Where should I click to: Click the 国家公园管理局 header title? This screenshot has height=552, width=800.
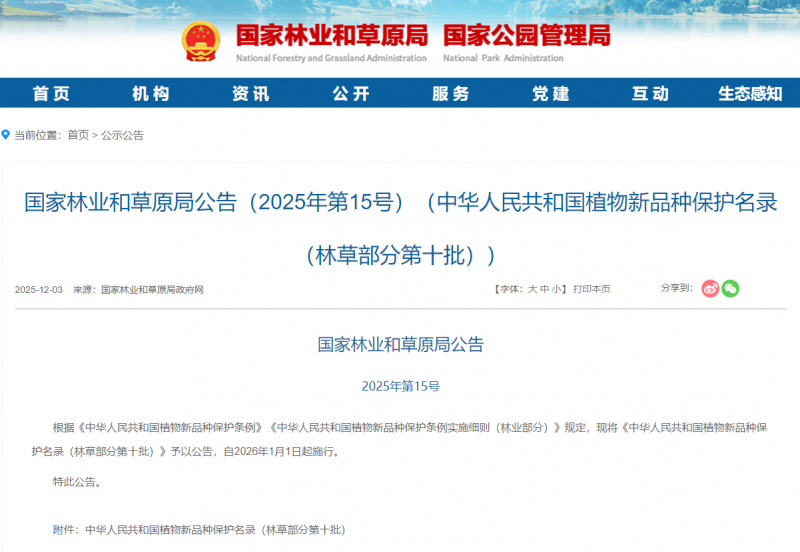[526, 36]
